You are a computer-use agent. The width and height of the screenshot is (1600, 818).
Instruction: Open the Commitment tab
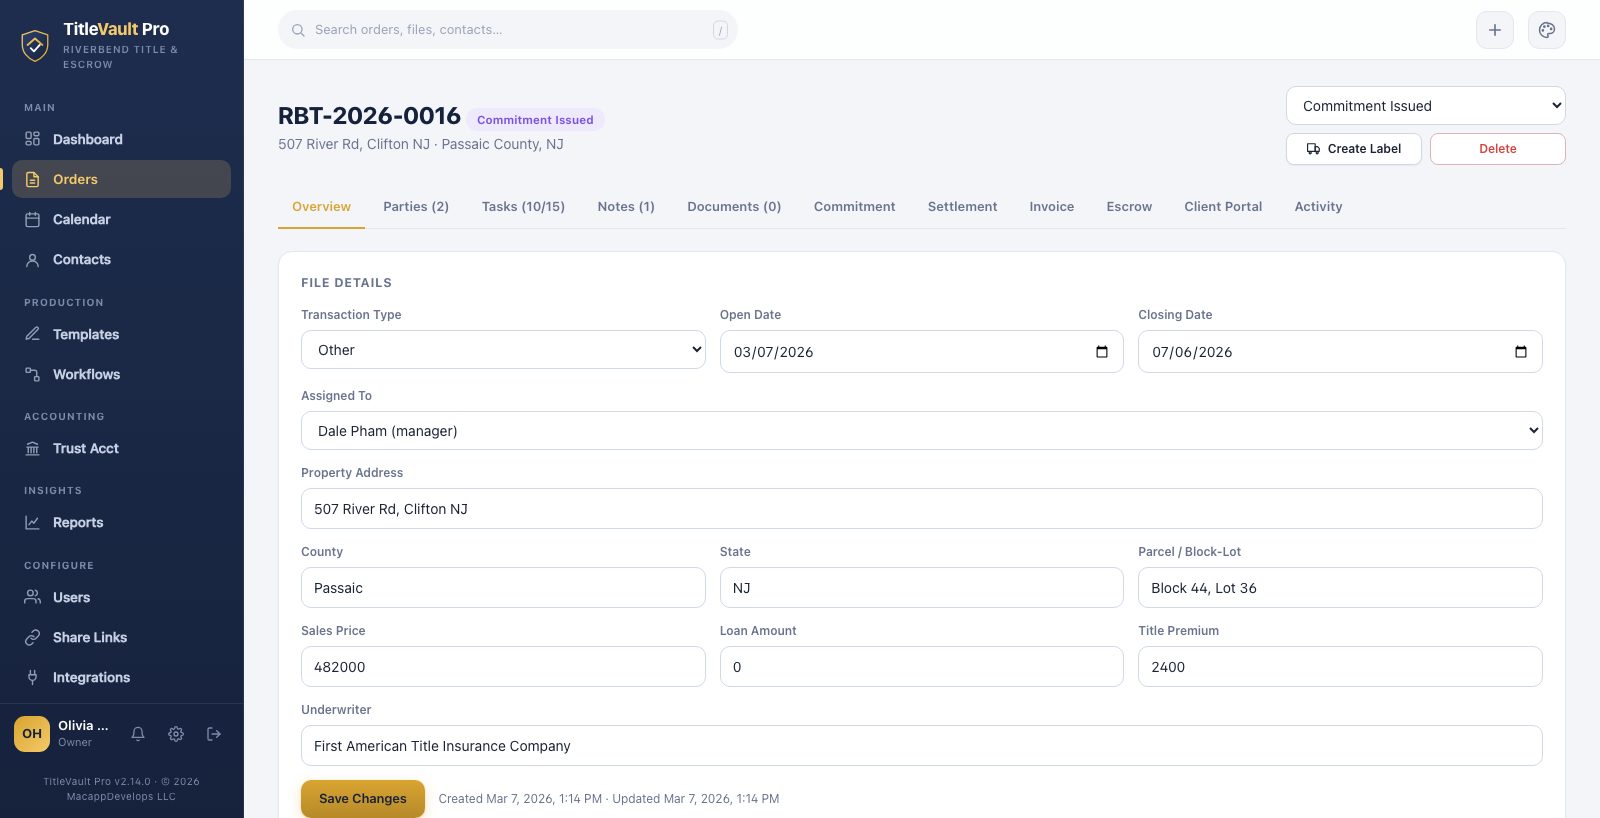[855, 207]
